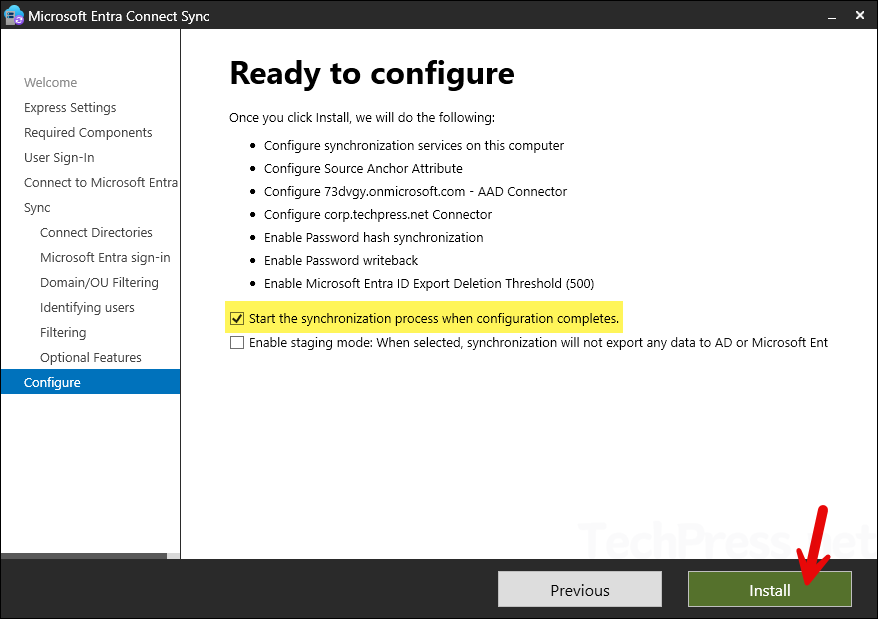Click 'Configure corp.techpress.net Connector' line
Image resolution: width=878 pixels, height=619 pixels.
(378, 215)
